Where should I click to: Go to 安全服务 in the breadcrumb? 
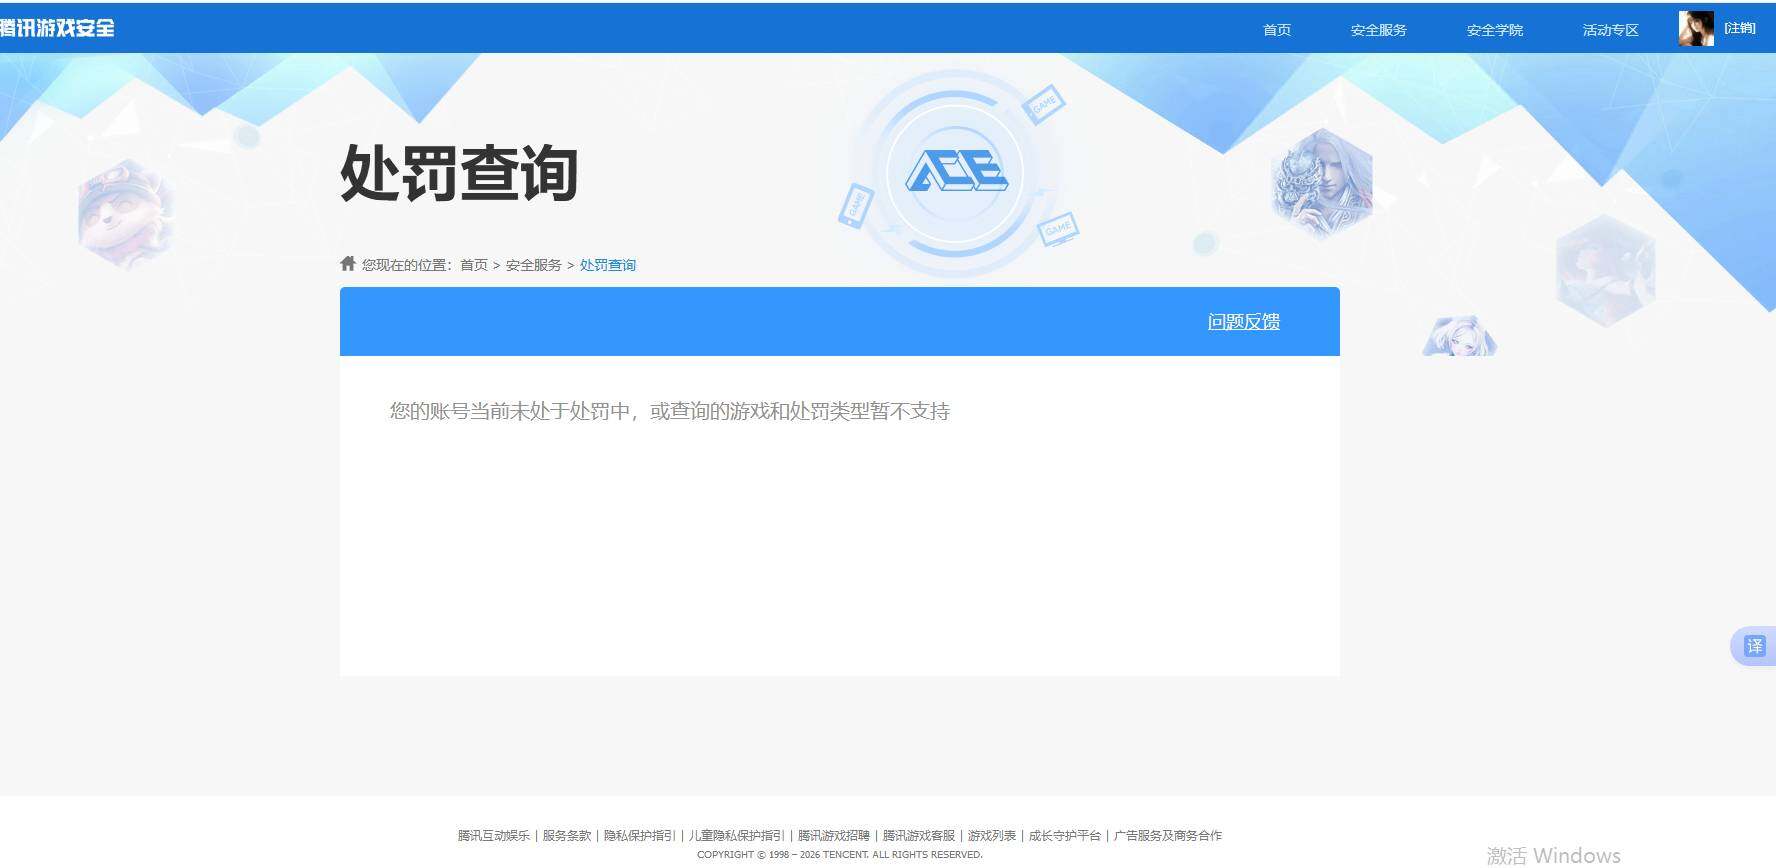(x=534, y=265)
